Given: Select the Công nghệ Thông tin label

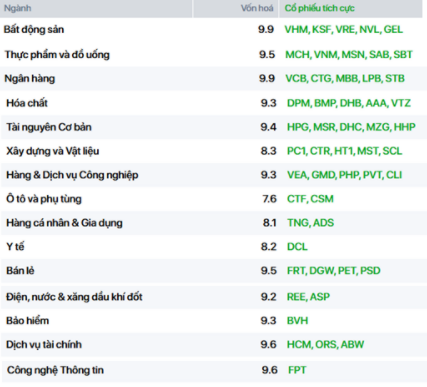Looking at the screenshot, I should (x=55, y=370).
